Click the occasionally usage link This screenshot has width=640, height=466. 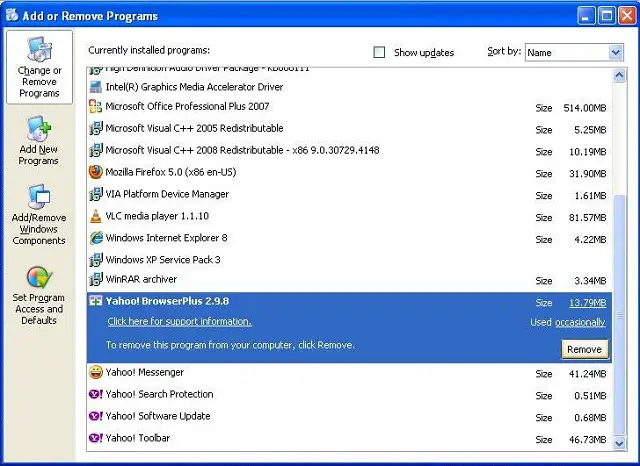click(580, 322)
